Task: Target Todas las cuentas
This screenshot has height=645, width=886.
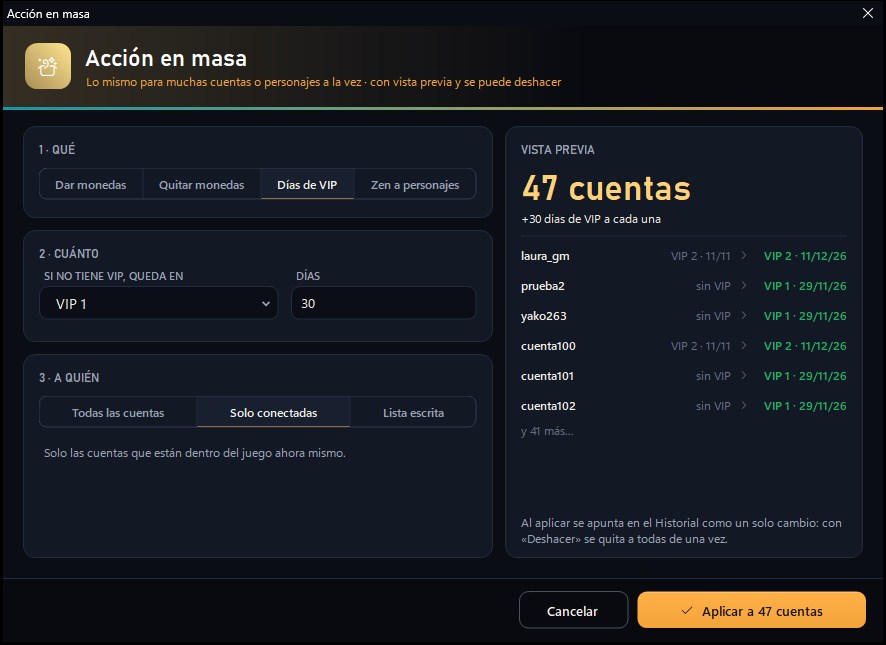Action: point(118,413)
